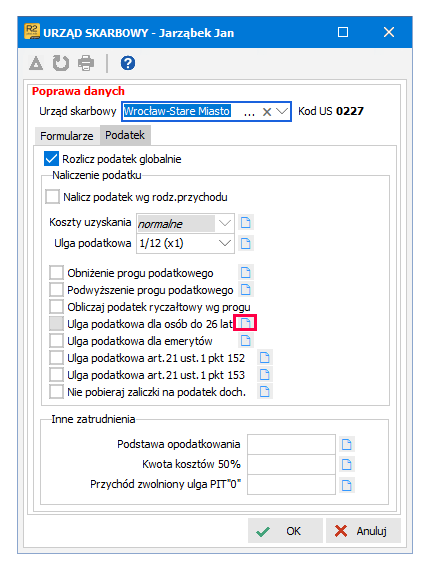442x582 pixels.
Task: Enable Nalicz podatek wg rodz.przychodu
Action: tap(52, 197)
